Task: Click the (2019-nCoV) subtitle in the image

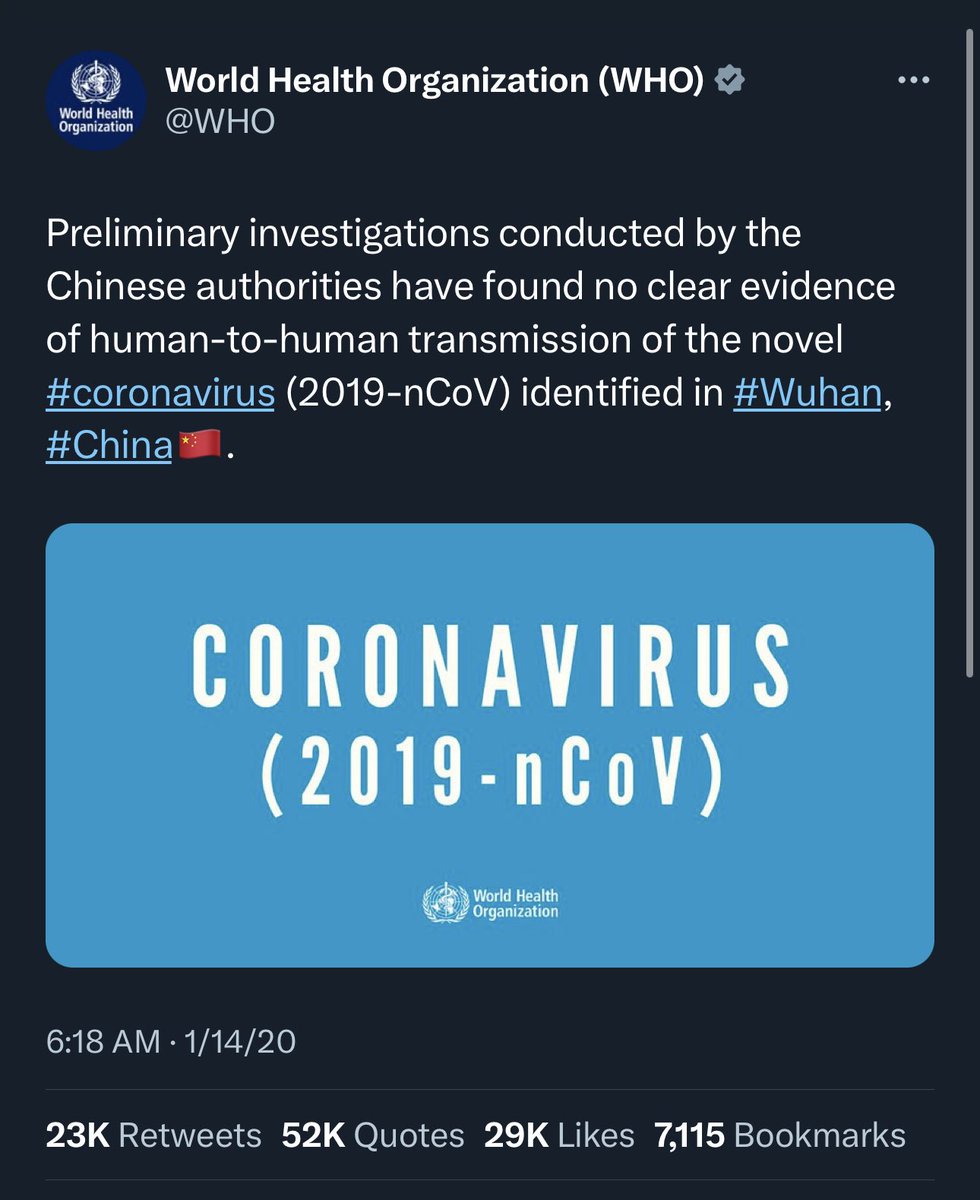Action: pyautogui.click(x=490, y=776)
